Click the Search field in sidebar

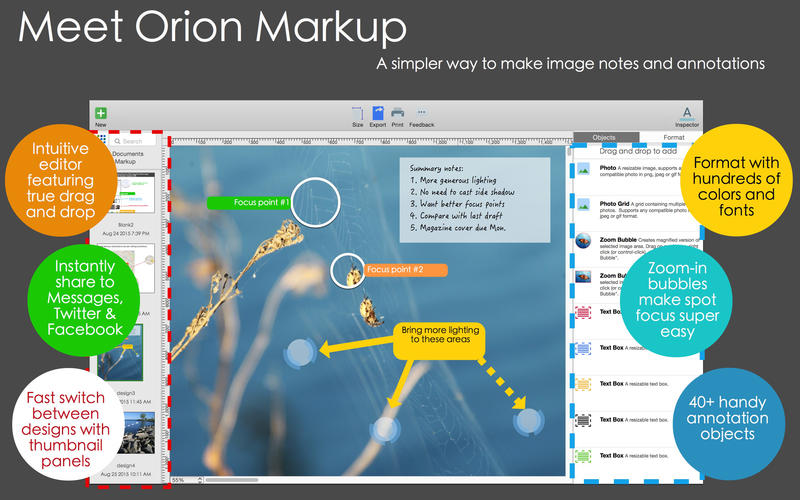(132, 141)
